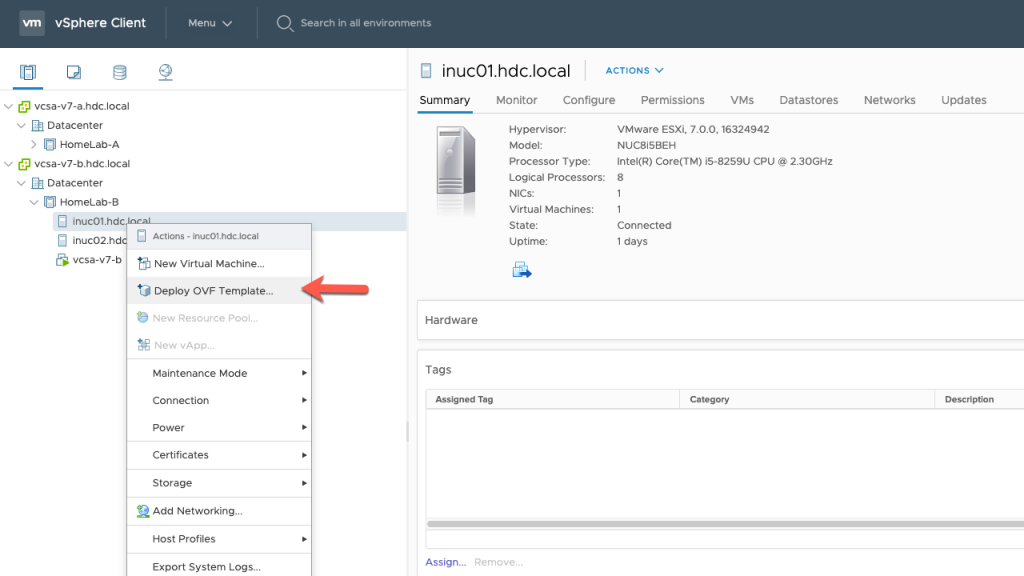Collapse the HomeLab-B cluster node

click(34, 202)
